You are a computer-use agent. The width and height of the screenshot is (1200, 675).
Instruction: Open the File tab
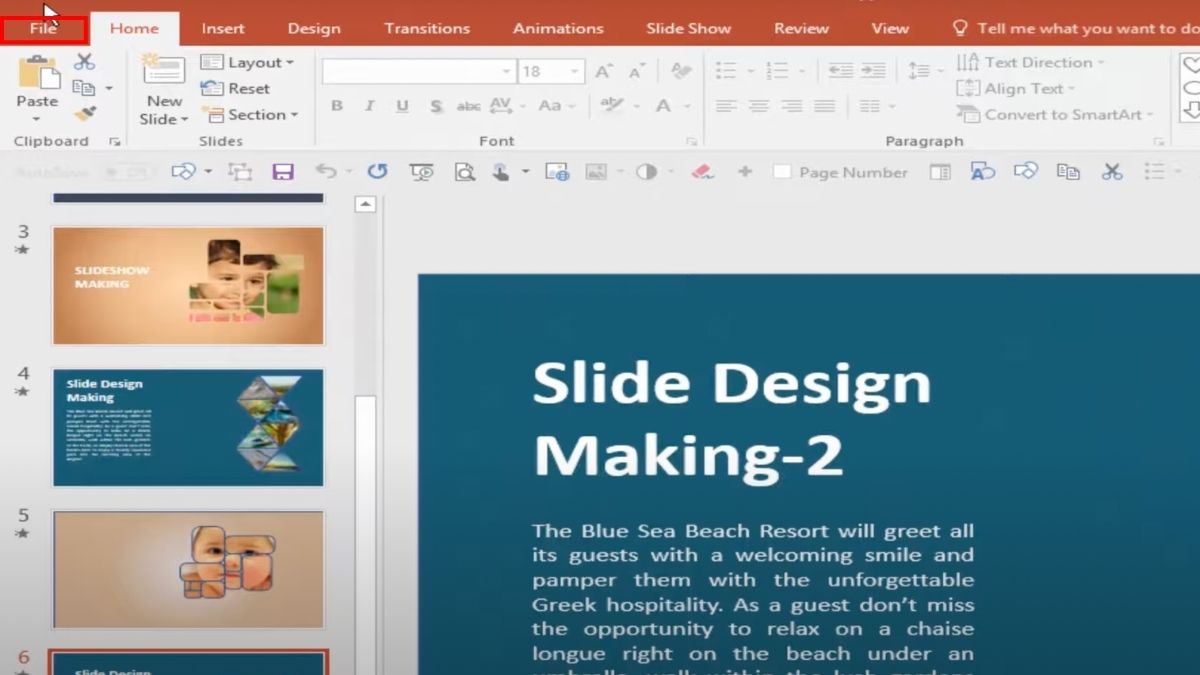(x=43, y=28)
